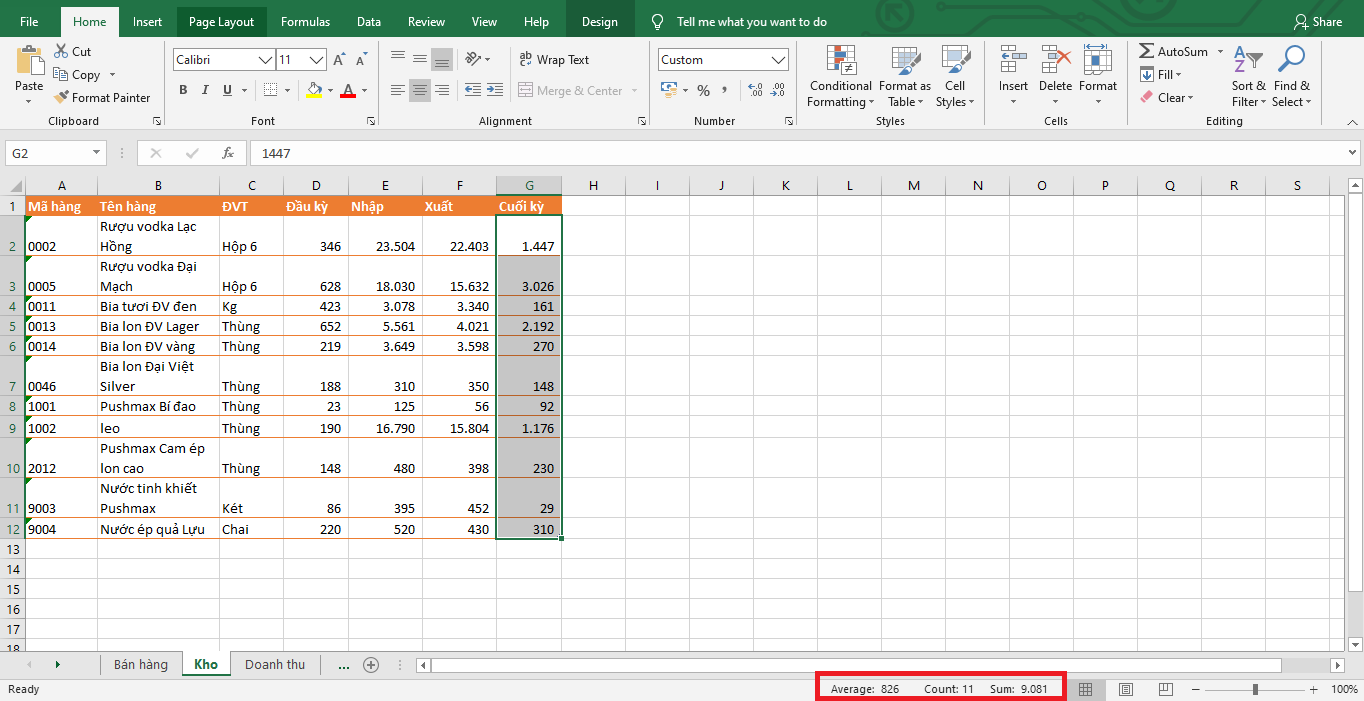Click the Format Painter brush icon
Image resolution: width=1364 pixels, height=701 pixels.
61,98
